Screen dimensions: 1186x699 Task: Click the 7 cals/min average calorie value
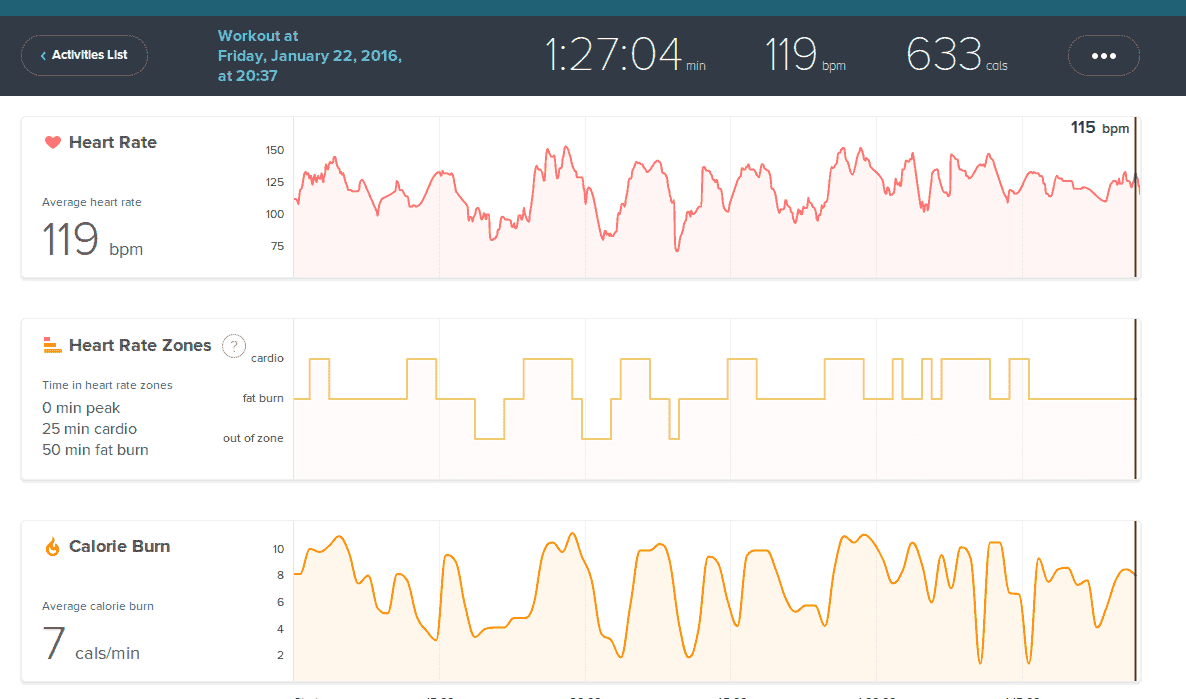(91, 644)
